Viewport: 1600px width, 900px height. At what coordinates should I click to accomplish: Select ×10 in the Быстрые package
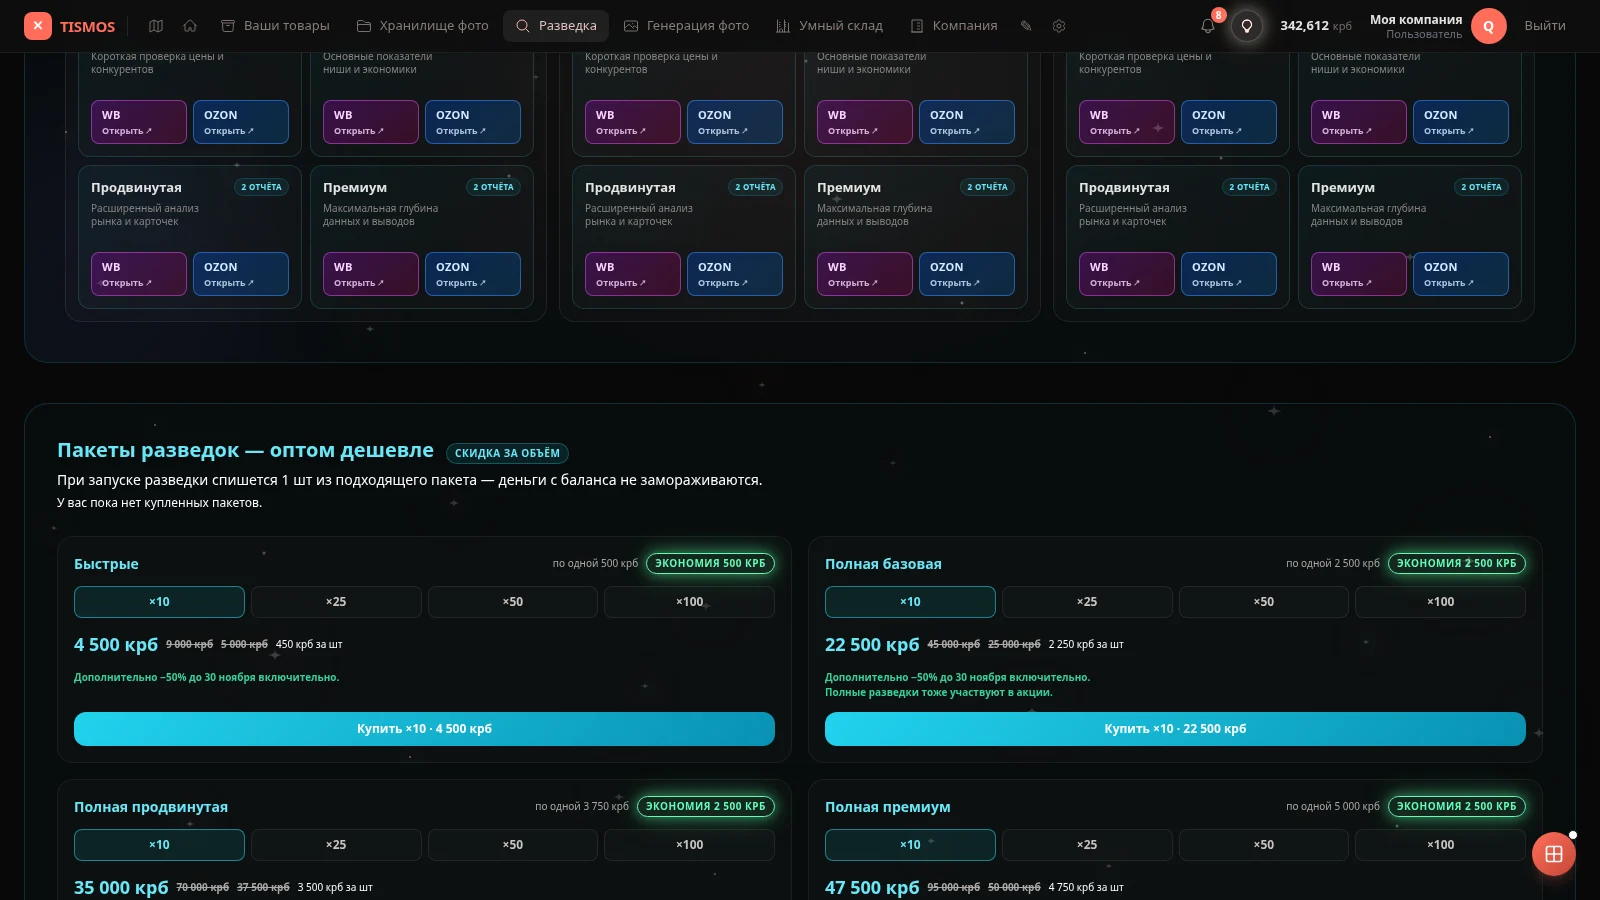[x=159, y=602]
